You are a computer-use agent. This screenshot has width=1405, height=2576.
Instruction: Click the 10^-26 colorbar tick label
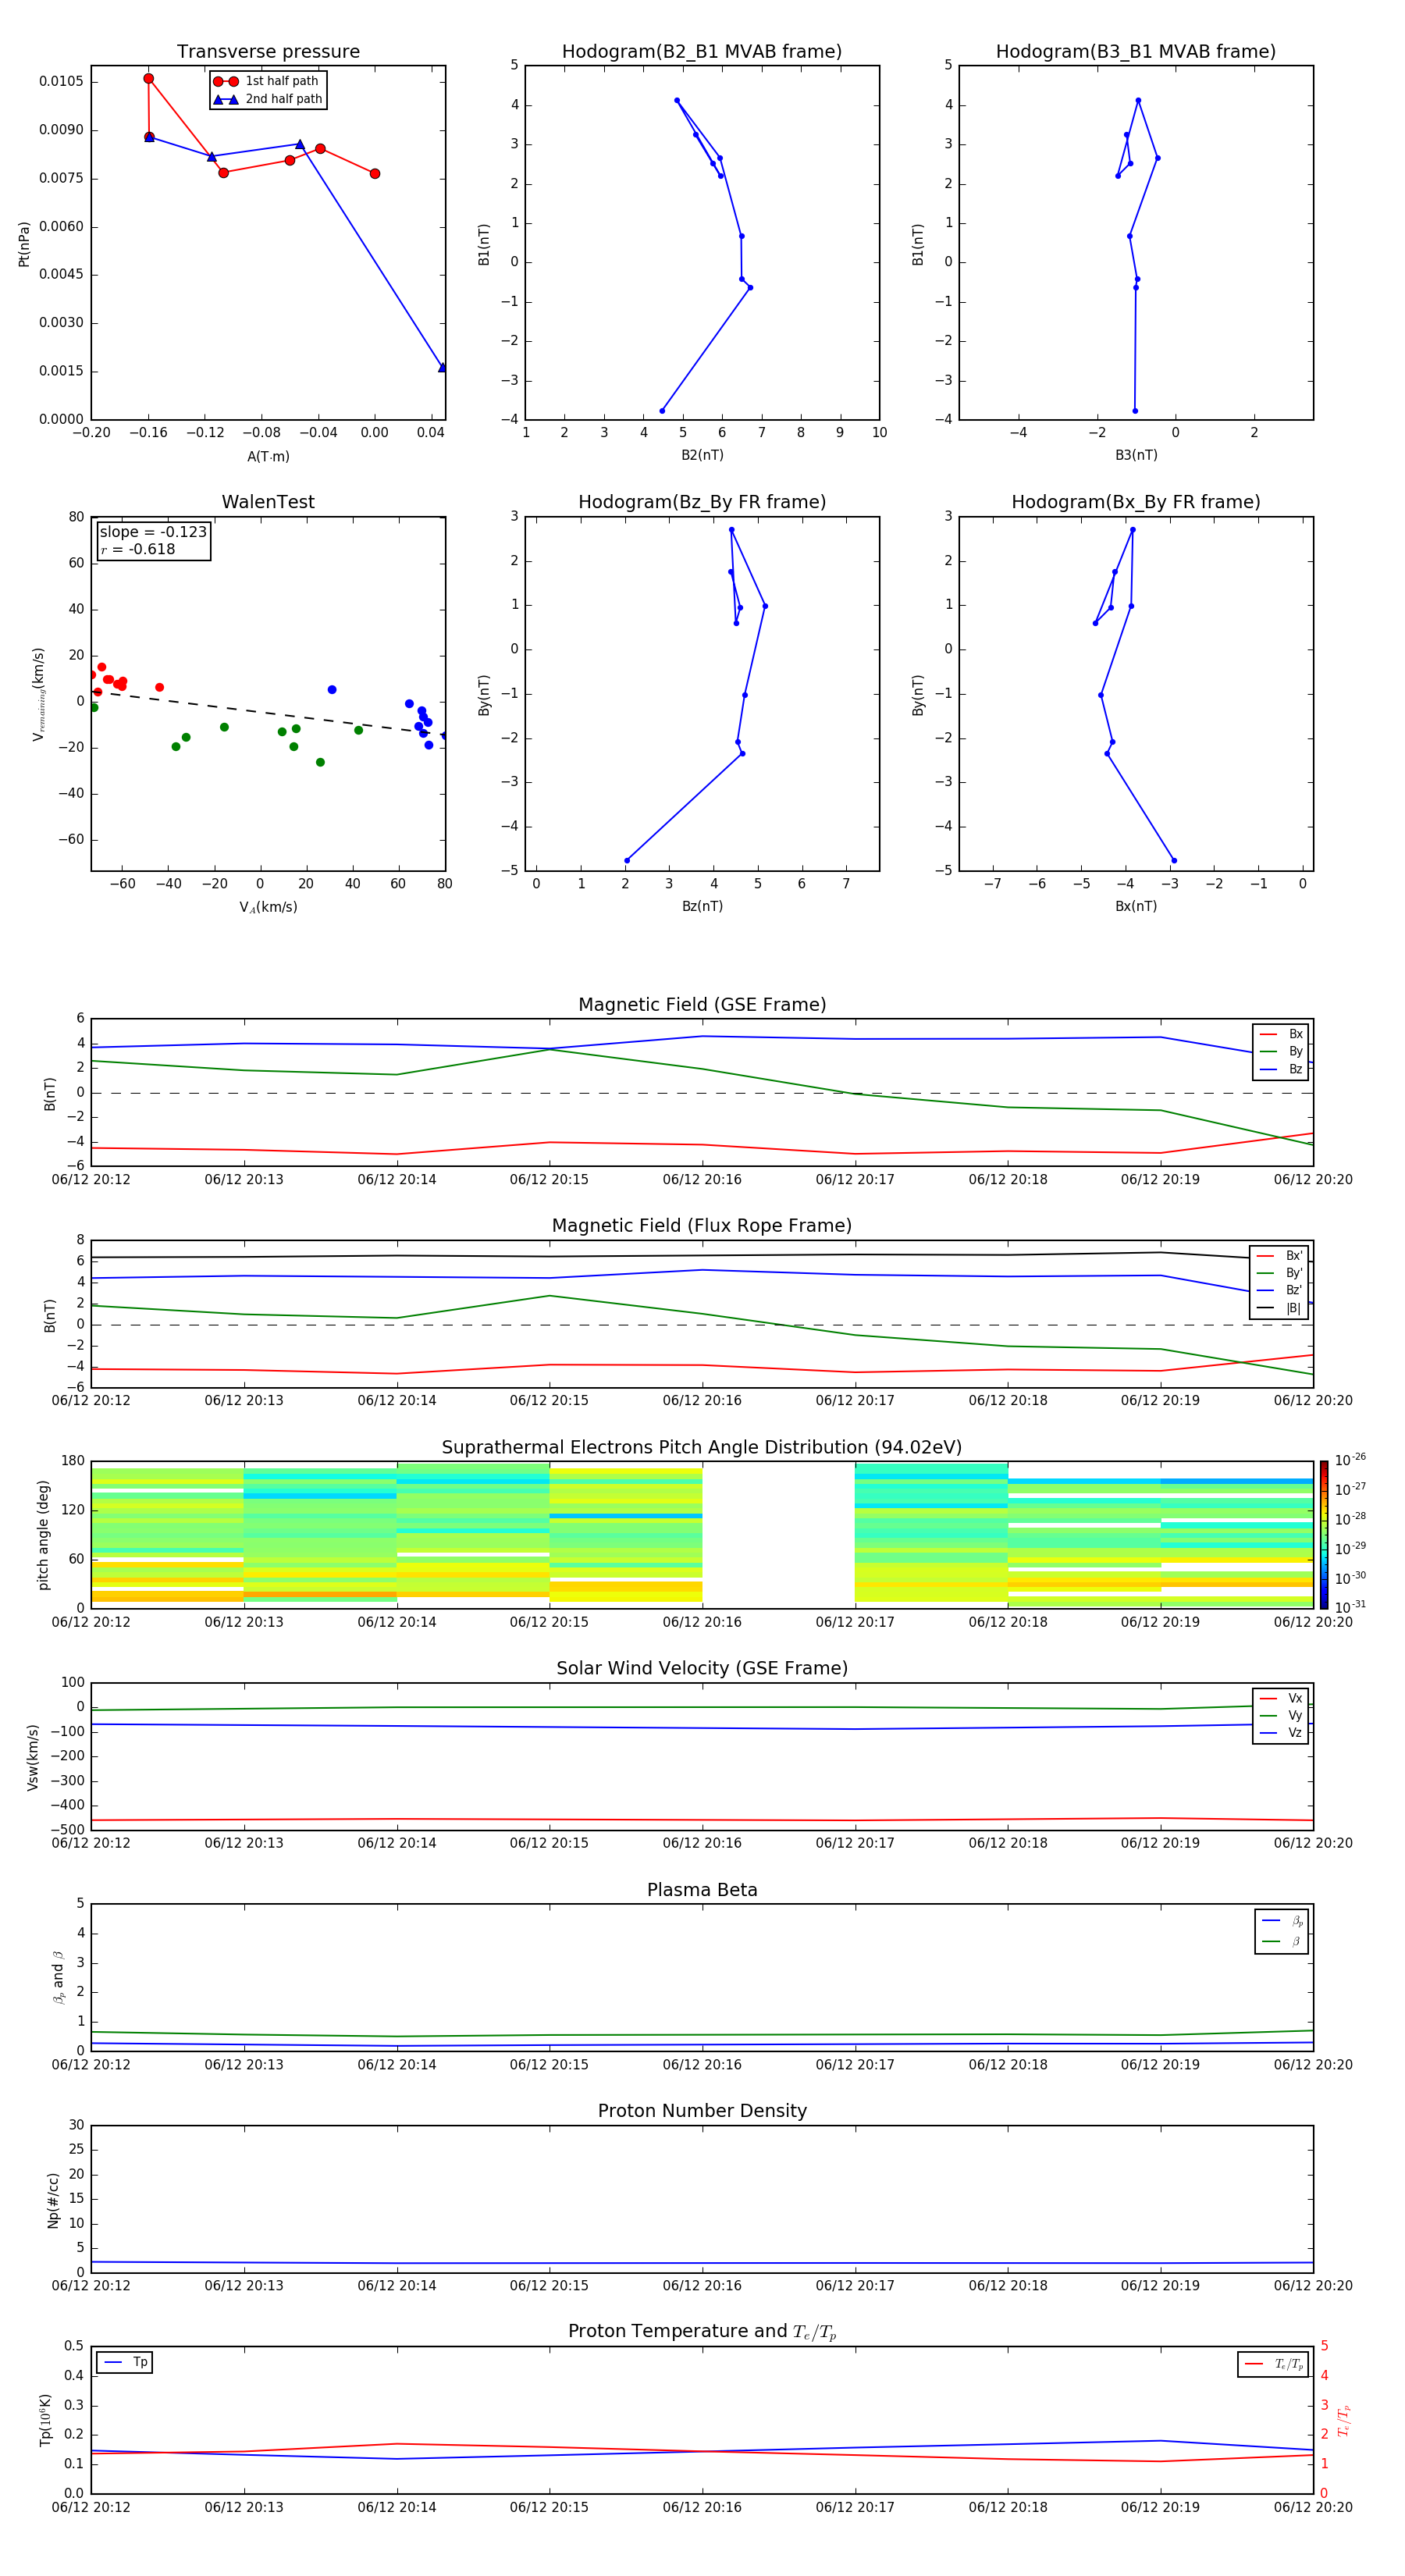click(1350, 1460)
